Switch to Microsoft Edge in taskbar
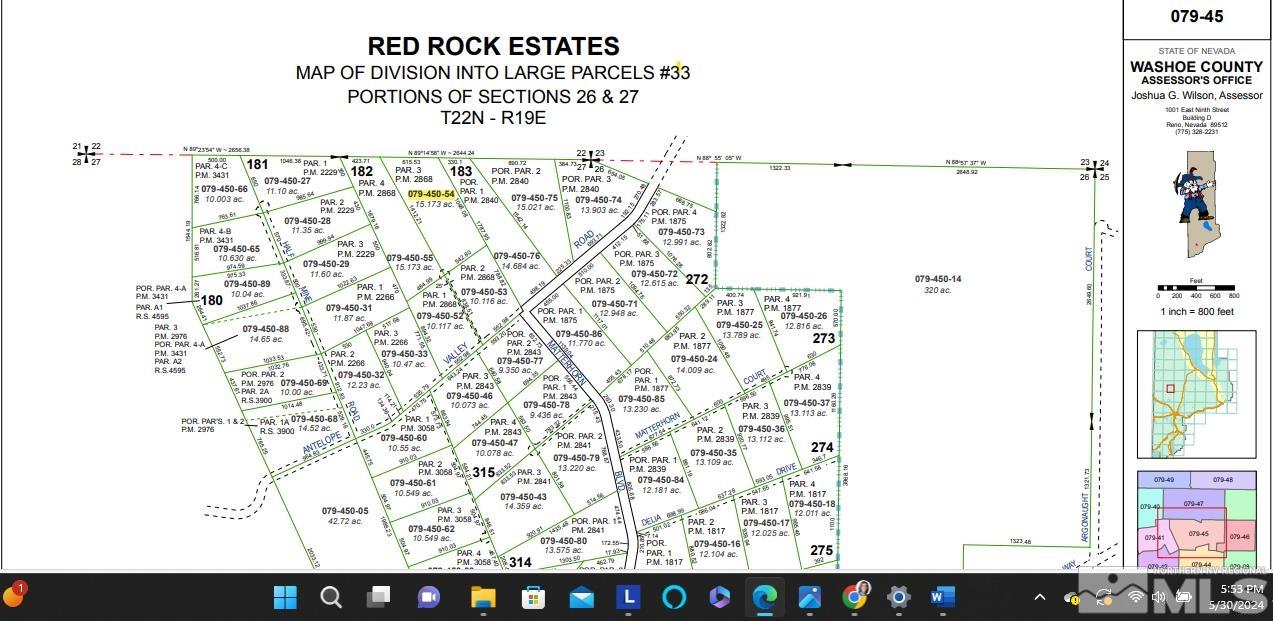This screenshot has height=621, width=1273. (765, 597)
